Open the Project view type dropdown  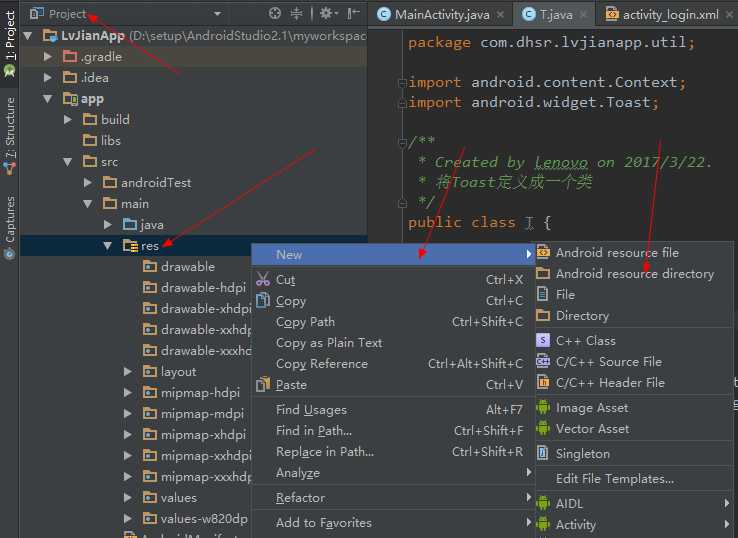(x=217, y=14)
